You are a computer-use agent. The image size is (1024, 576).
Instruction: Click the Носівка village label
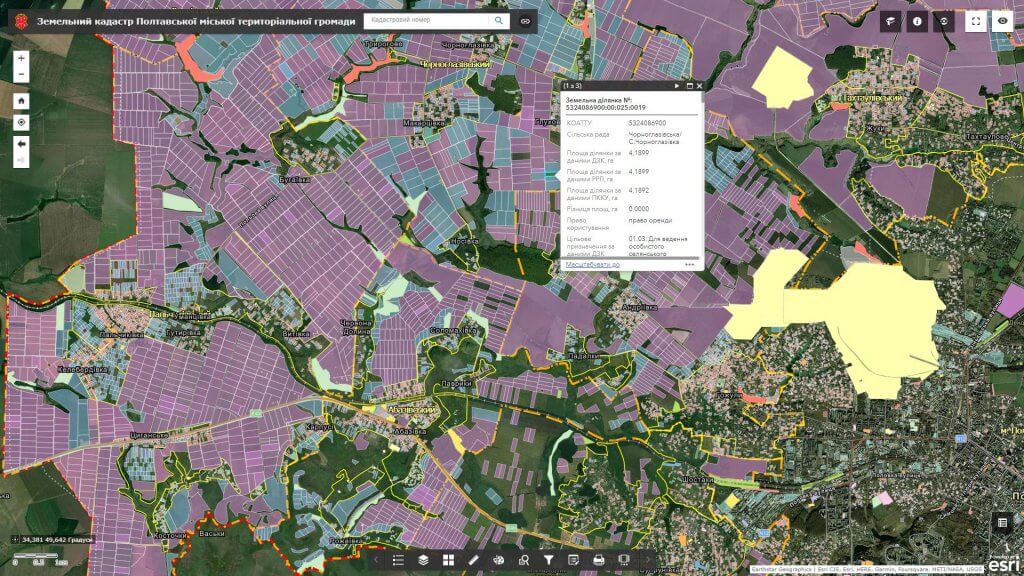(x=464, y=241)
